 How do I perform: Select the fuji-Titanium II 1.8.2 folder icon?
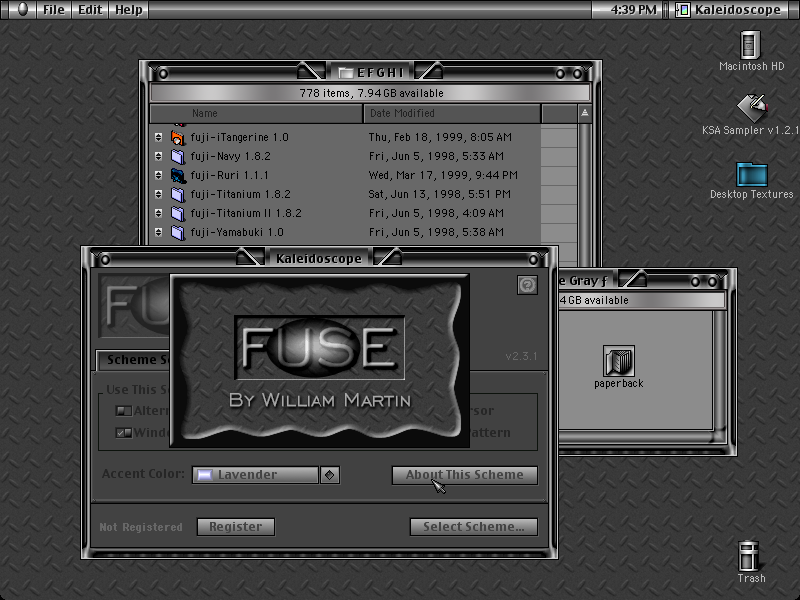point(178,213)
